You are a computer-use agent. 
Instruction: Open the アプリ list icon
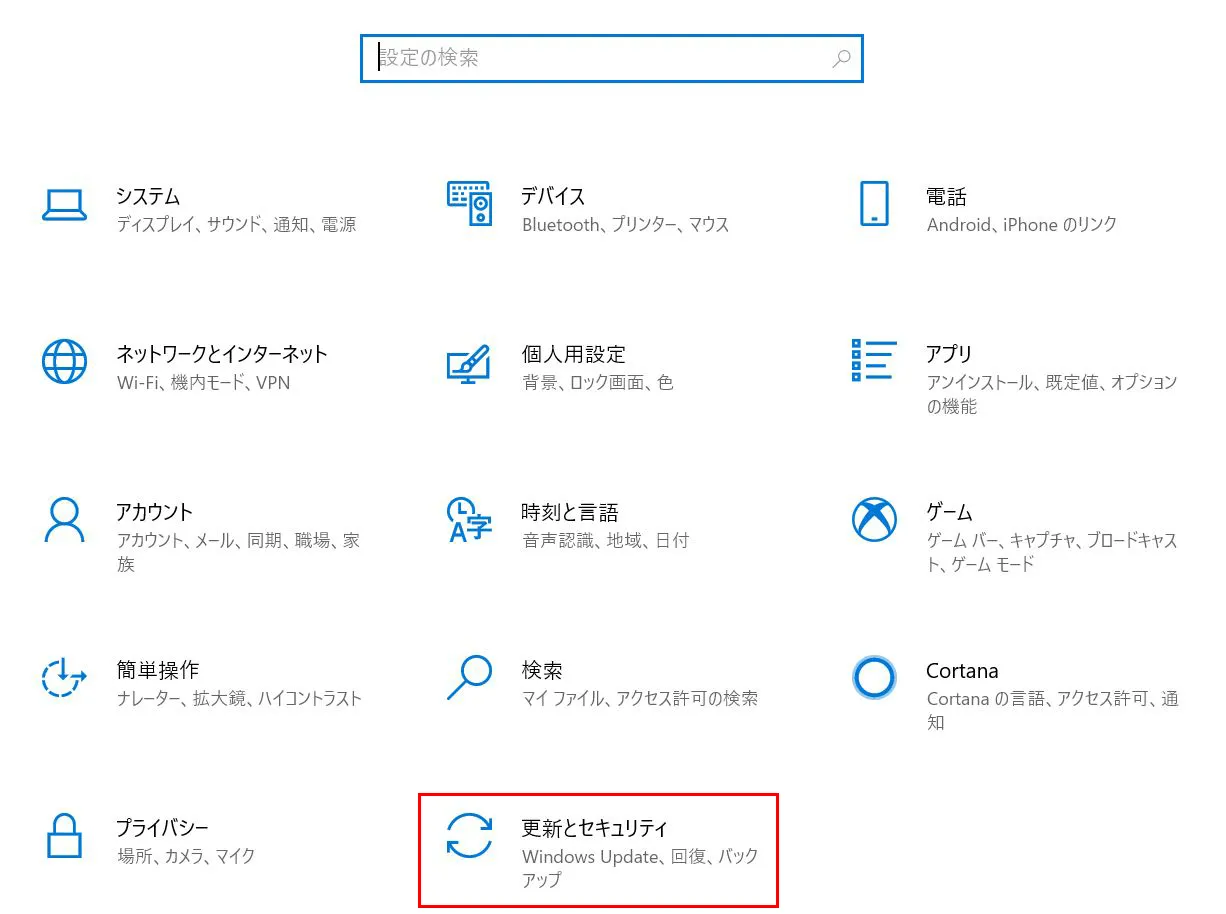click(874, 360)
